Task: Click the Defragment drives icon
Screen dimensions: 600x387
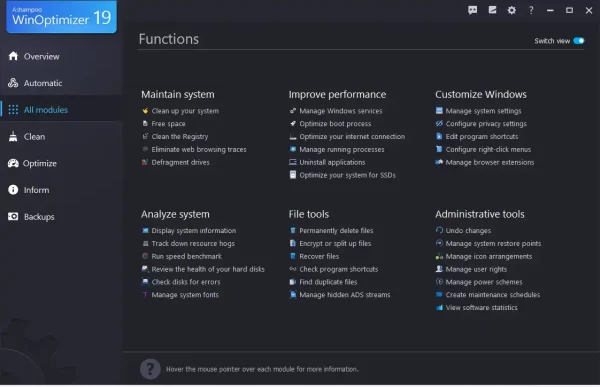Action: tap(145, 162)
